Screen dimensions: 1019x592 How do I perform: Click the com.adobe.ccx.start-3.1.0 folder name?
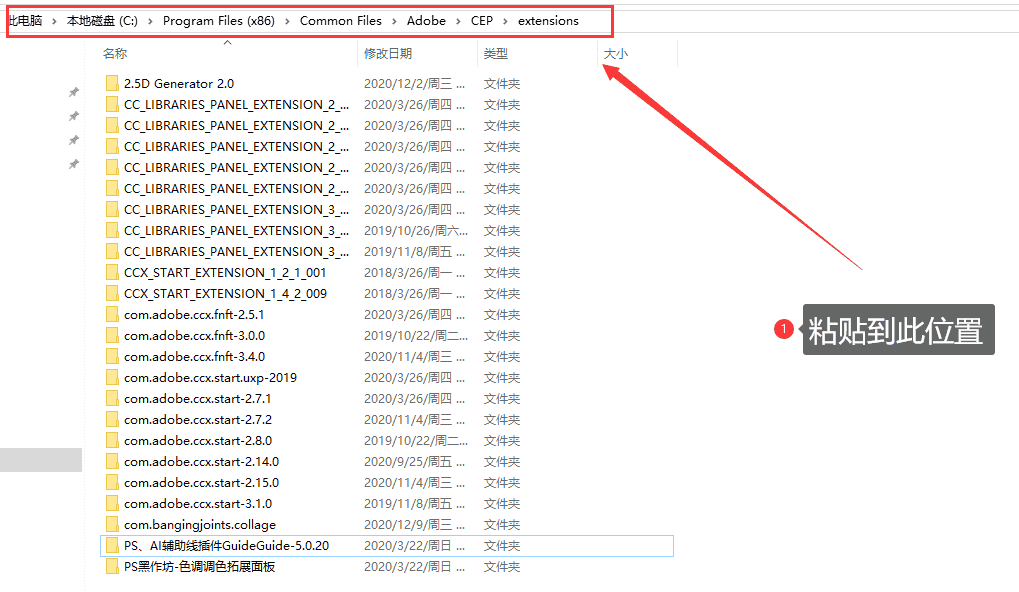coord(198,504)
